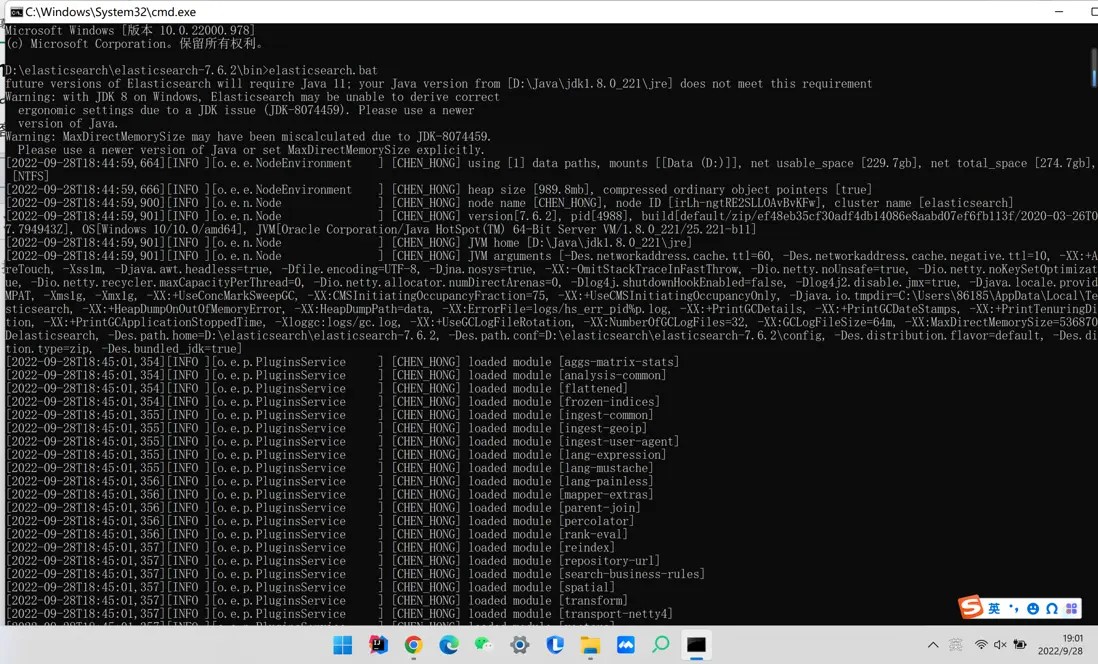Click the input method tray indicator
1098x664 pixels.
point(956,645)
